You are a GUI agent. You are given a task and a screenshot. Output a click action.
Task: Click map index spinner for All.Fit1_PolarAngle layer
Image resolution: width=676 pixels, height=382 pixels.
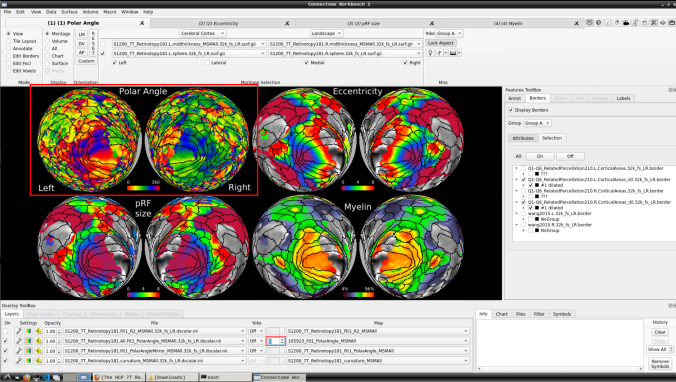[276, 341]
